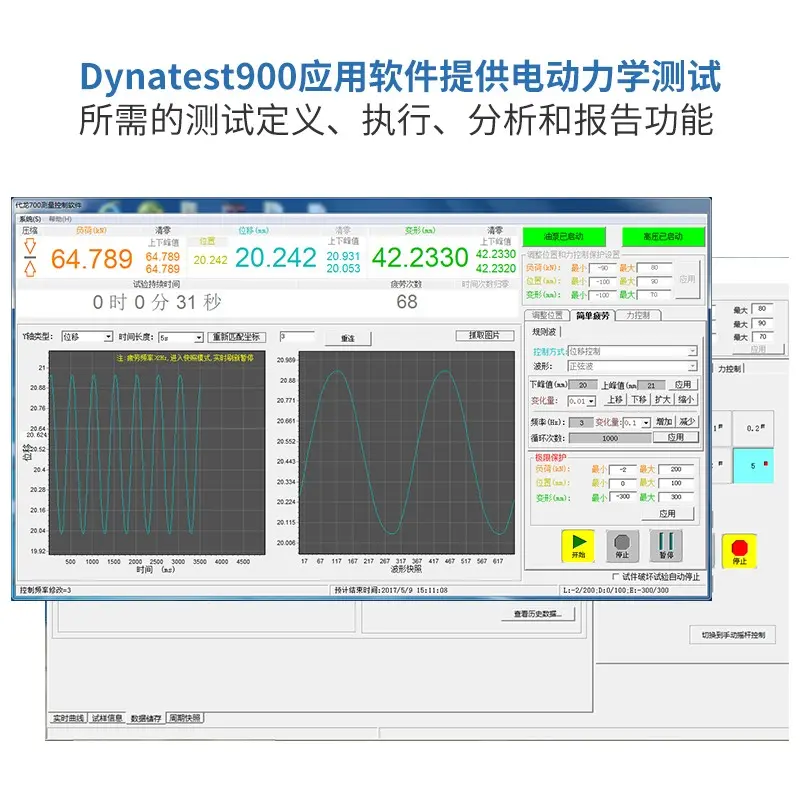This screenshot has height=800, width=800.
Task: Click the 极限保护 变形 最小 field showing -300
Action: (x=622, y=496)
